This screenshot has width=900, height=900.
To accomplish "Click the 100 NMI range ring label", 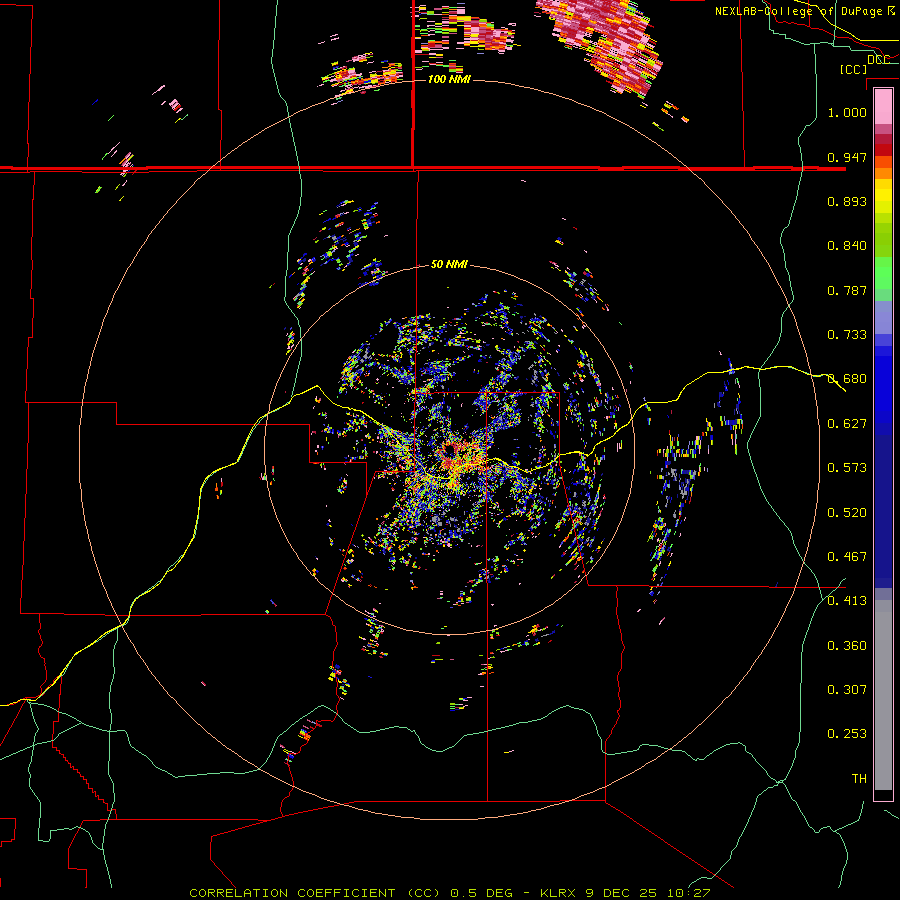I will 449,79.
